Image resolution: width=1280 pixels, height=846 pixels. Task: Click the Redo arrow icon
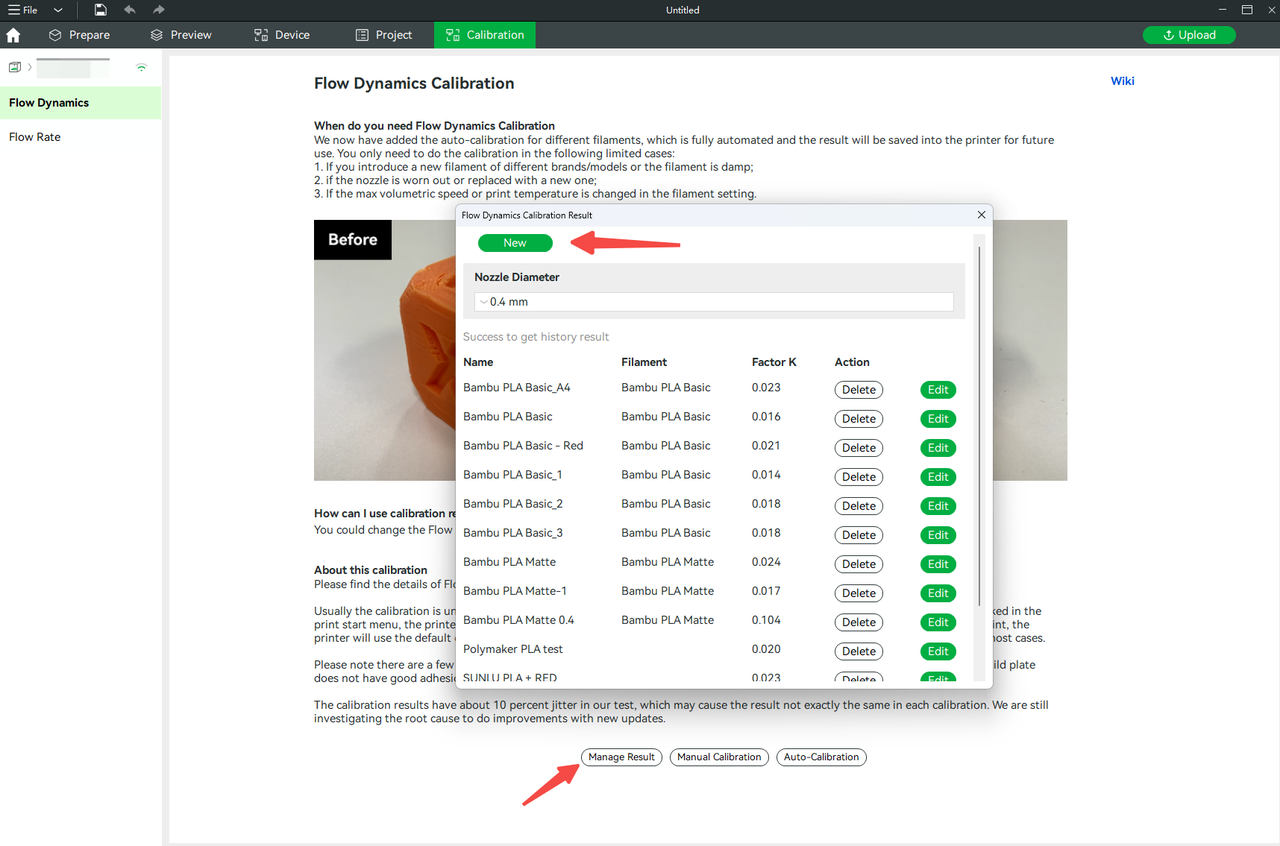click(x=159, y=10)
